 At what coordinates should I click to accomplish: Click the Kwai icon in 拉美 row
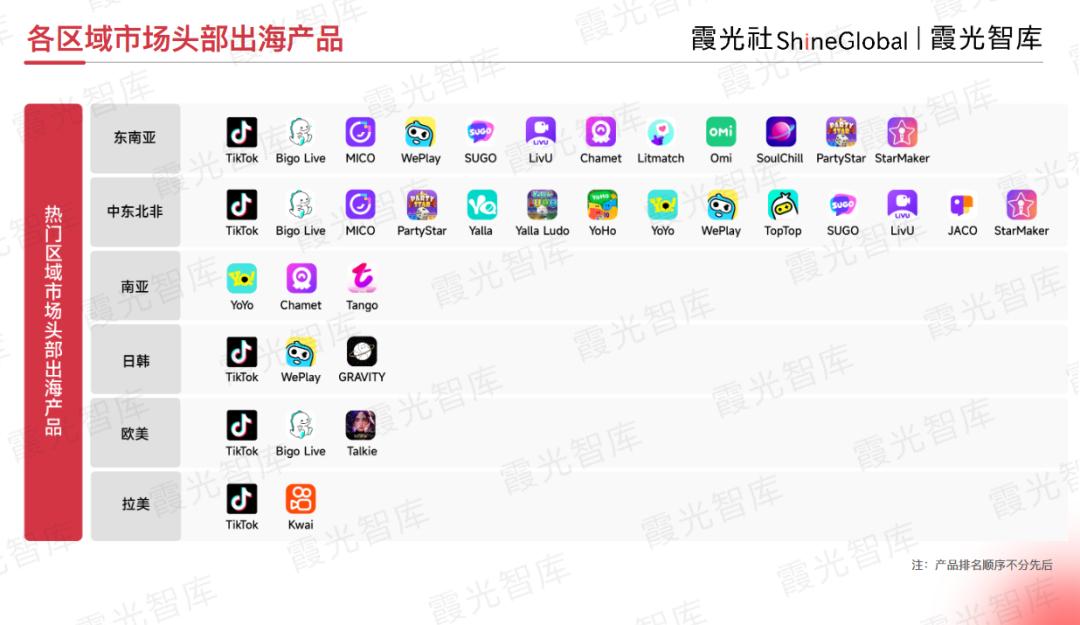[x=300, y=499]
